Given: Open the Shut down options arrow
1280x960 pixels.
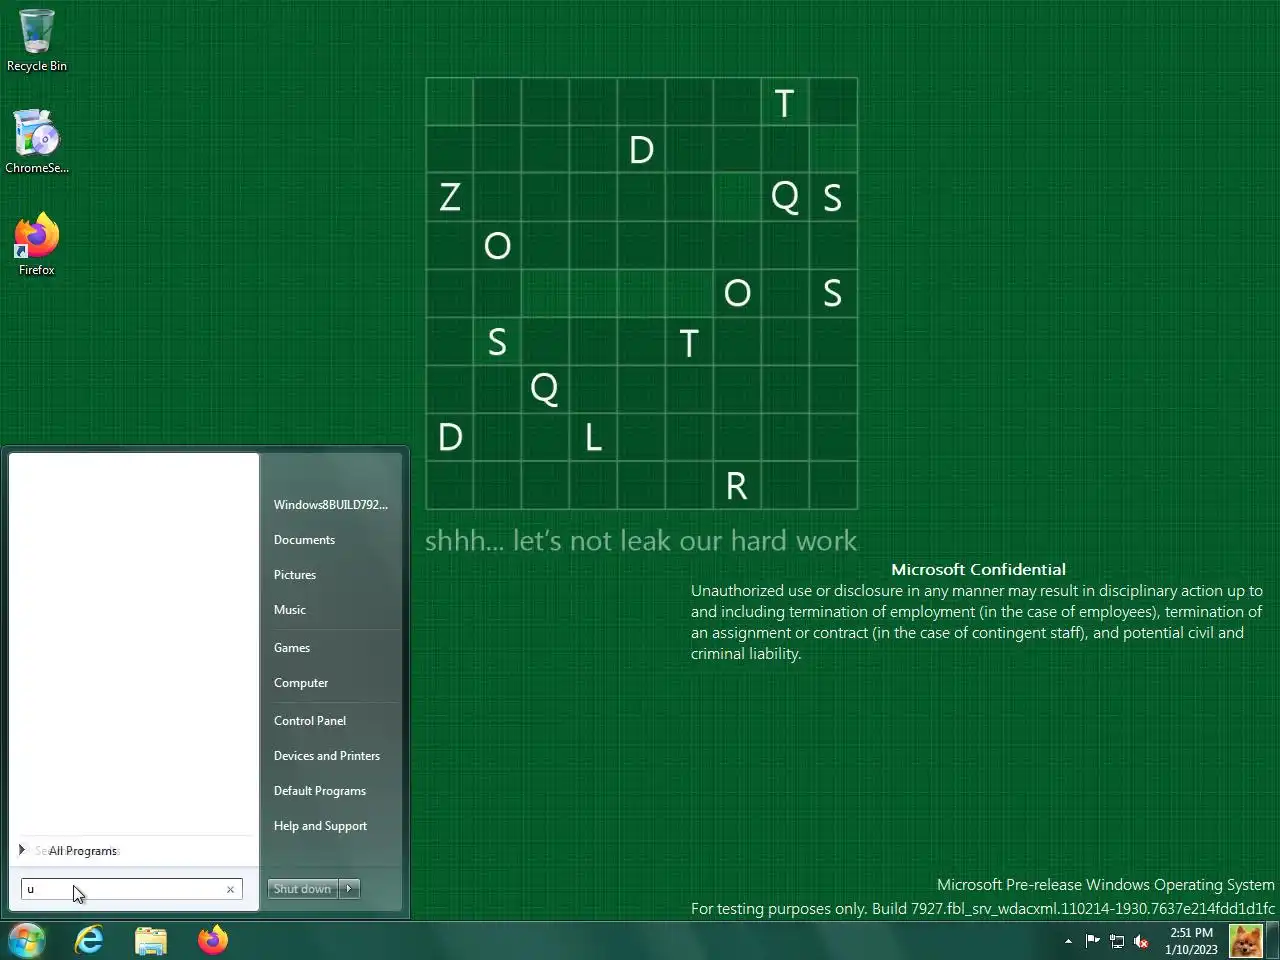Looking at the screenshot, I should coord(349,889).
